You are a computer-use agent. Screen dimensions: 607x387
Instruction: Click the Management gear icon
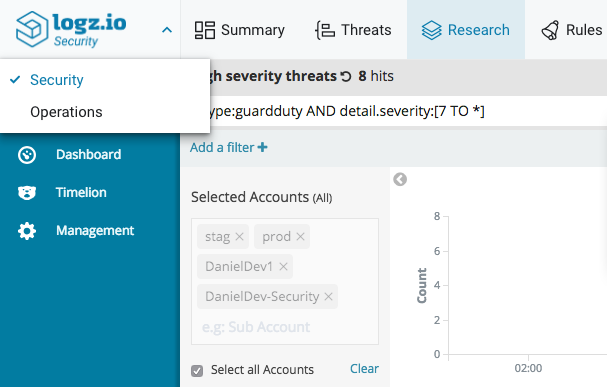[x=27, y=231]
